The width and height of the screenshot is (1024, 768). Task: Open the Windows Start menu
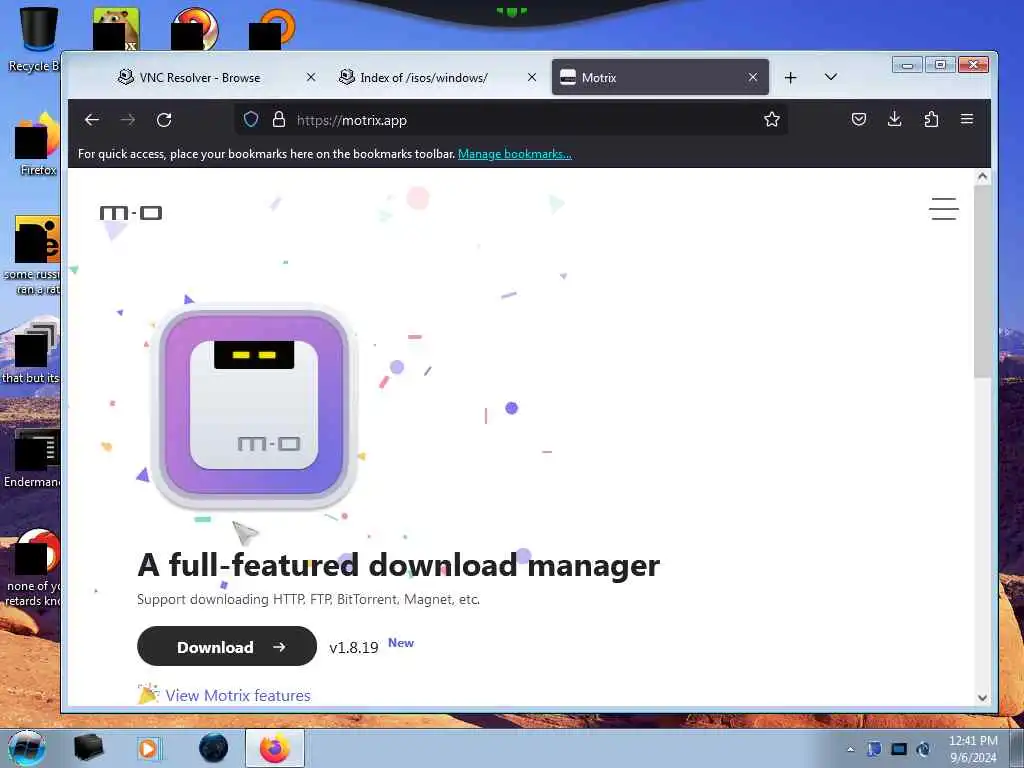(26, 748)
